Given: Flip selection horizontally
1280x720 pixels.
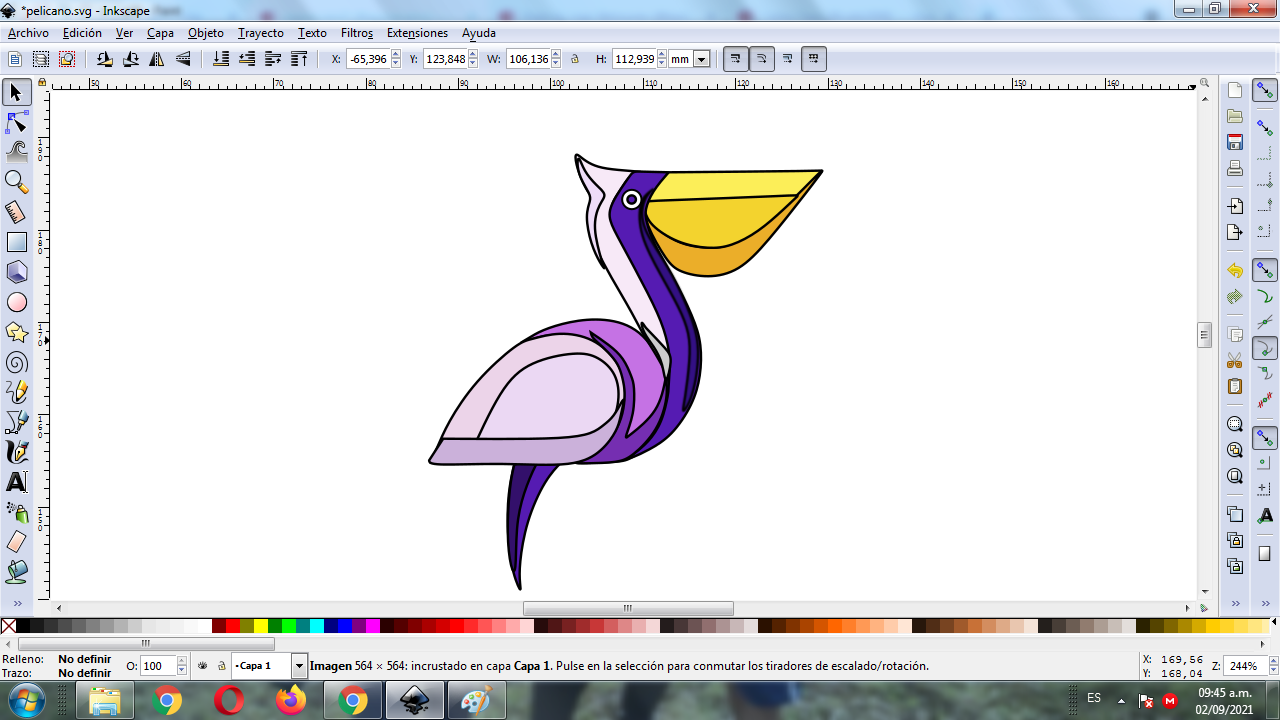Looking at the screenshot, I should point(157,59).
